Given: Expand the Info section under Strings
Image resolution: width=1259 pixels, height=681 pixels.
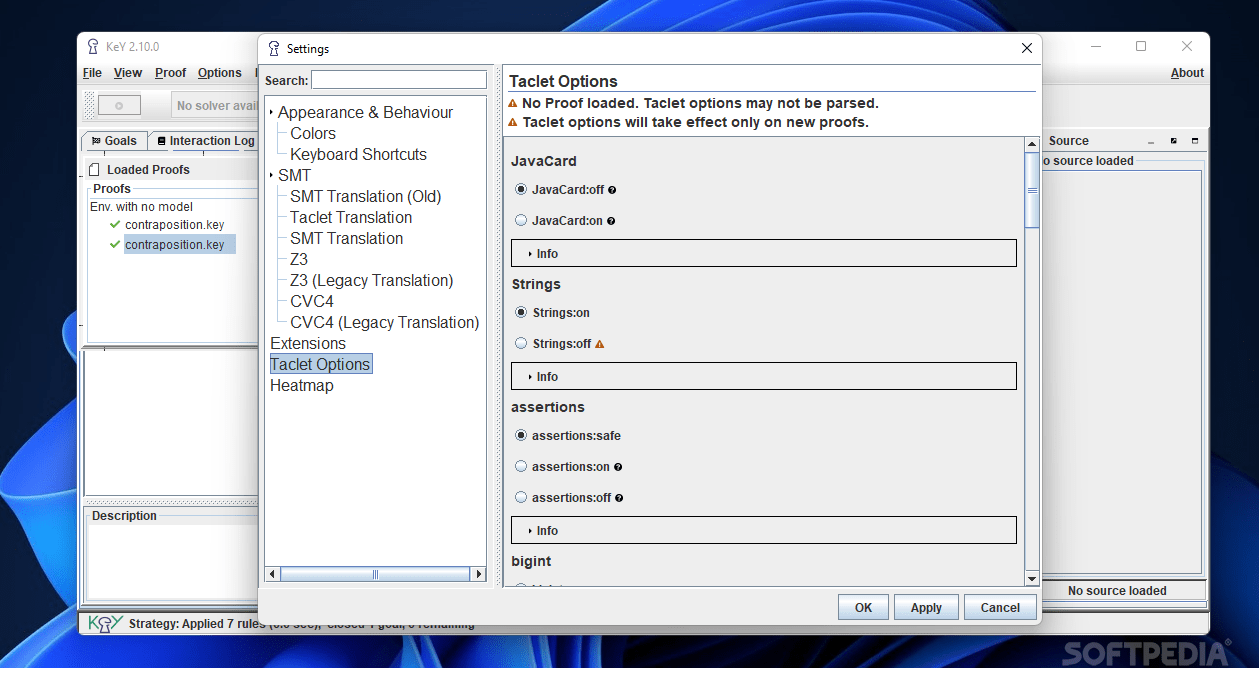Looking at the screenshot, I should [764, 376].
